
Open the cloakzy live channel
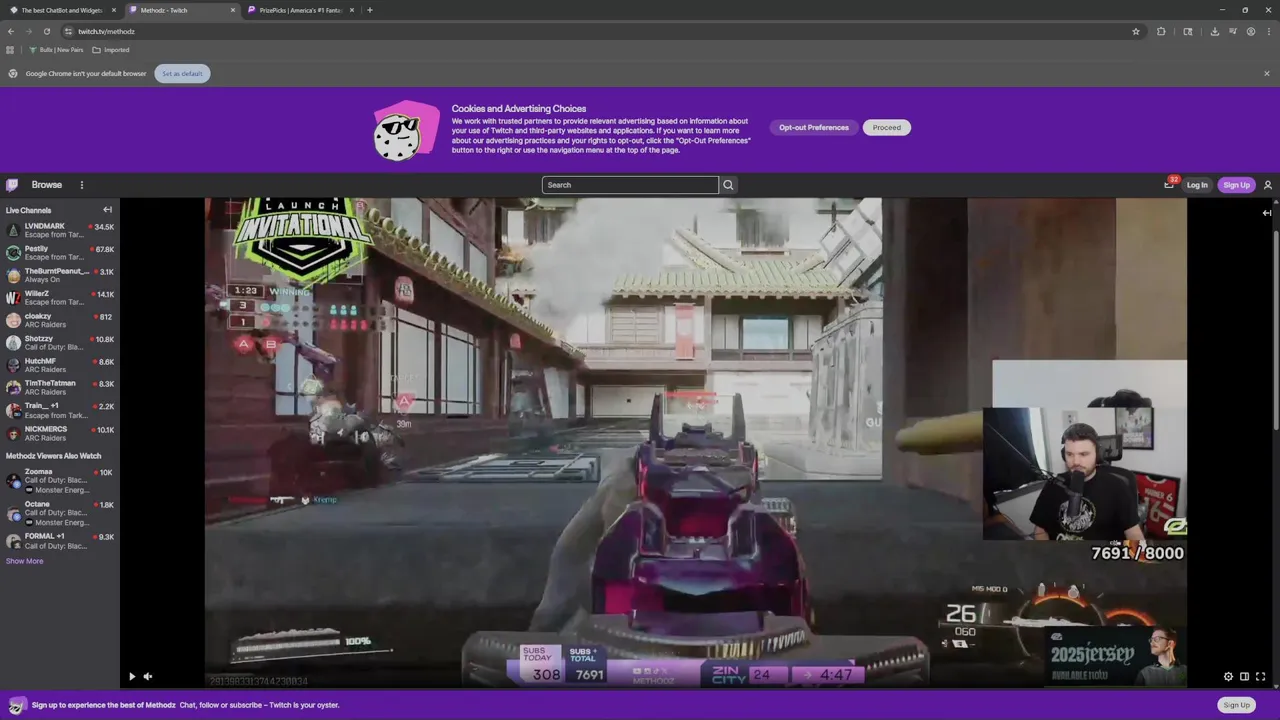tap(60, 320)
